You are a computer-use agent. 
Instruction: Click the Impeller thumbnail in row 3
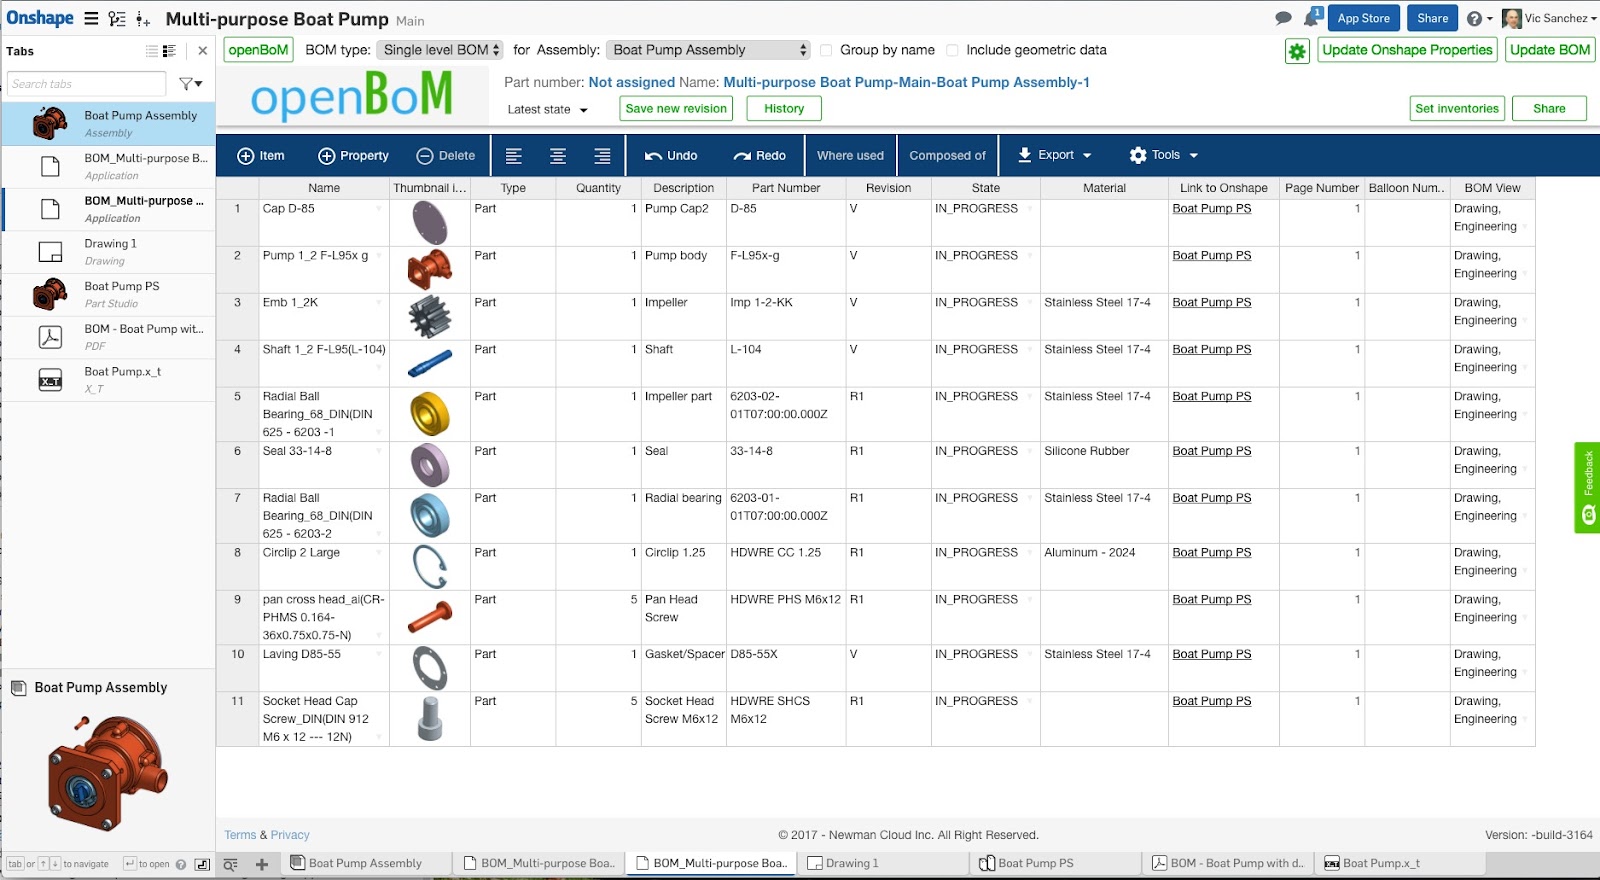coord(429,316)
